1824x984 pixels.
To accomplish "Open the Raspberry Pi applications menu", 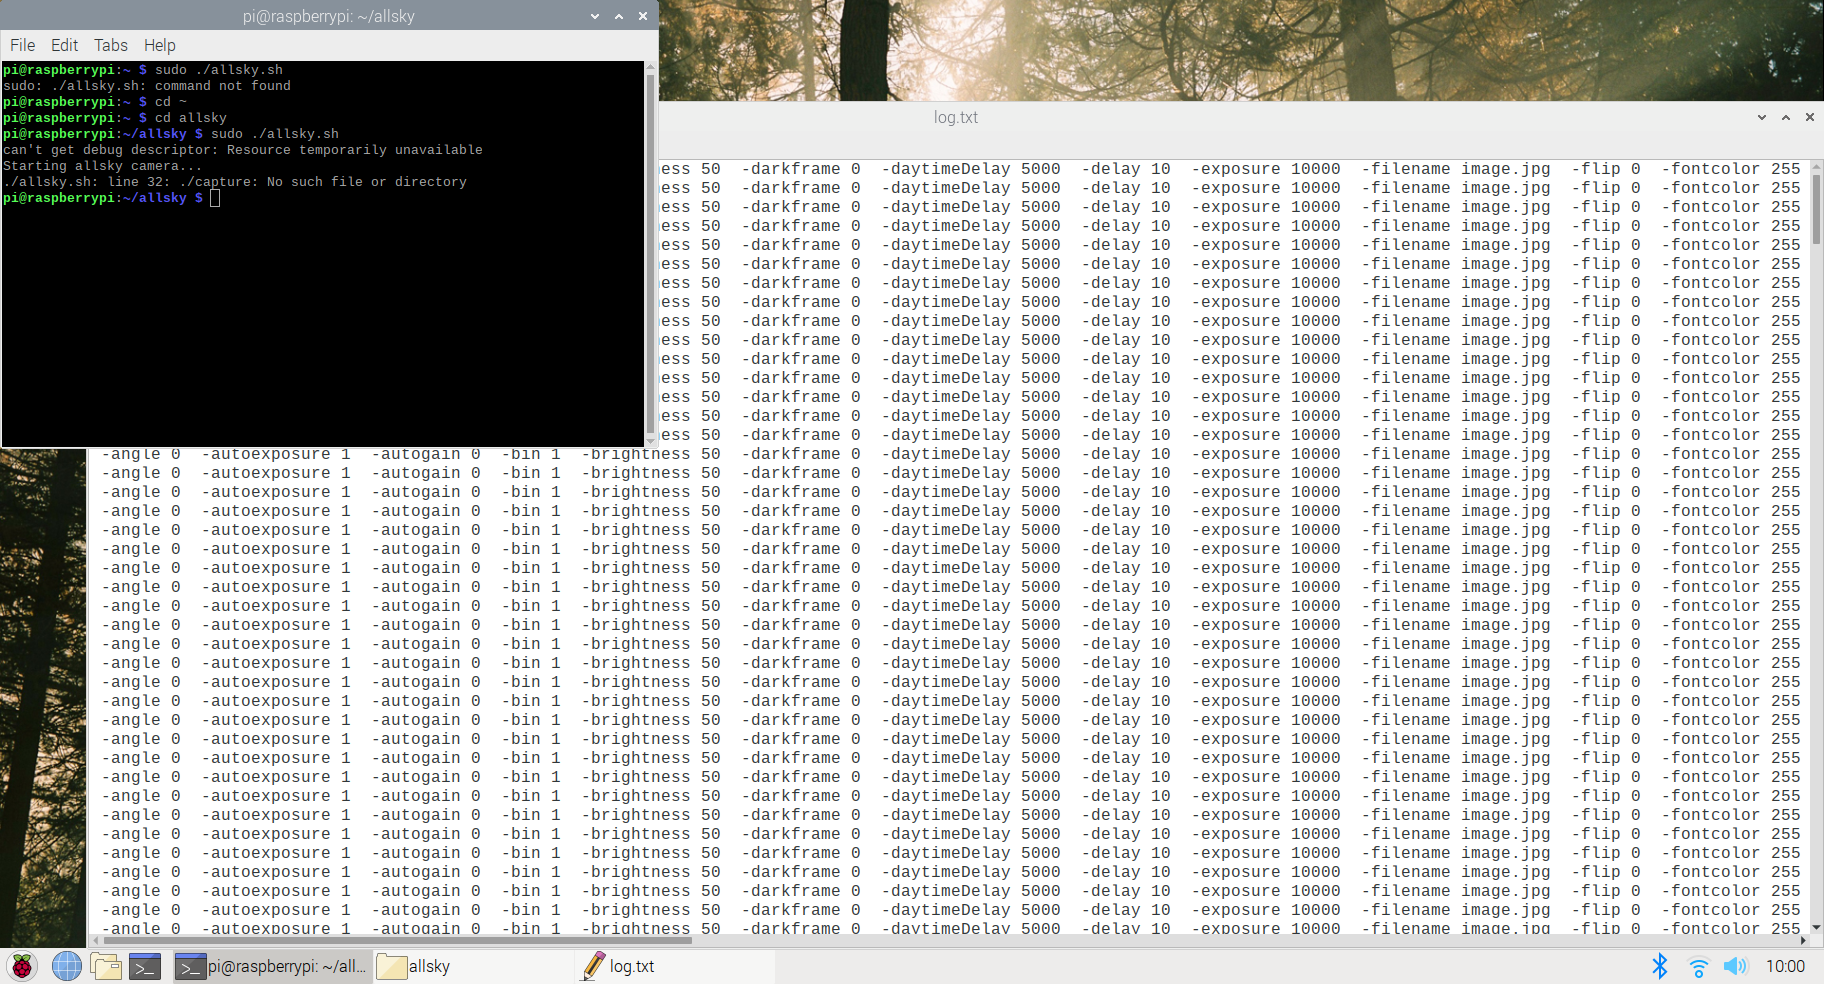I will click(22, 966).
